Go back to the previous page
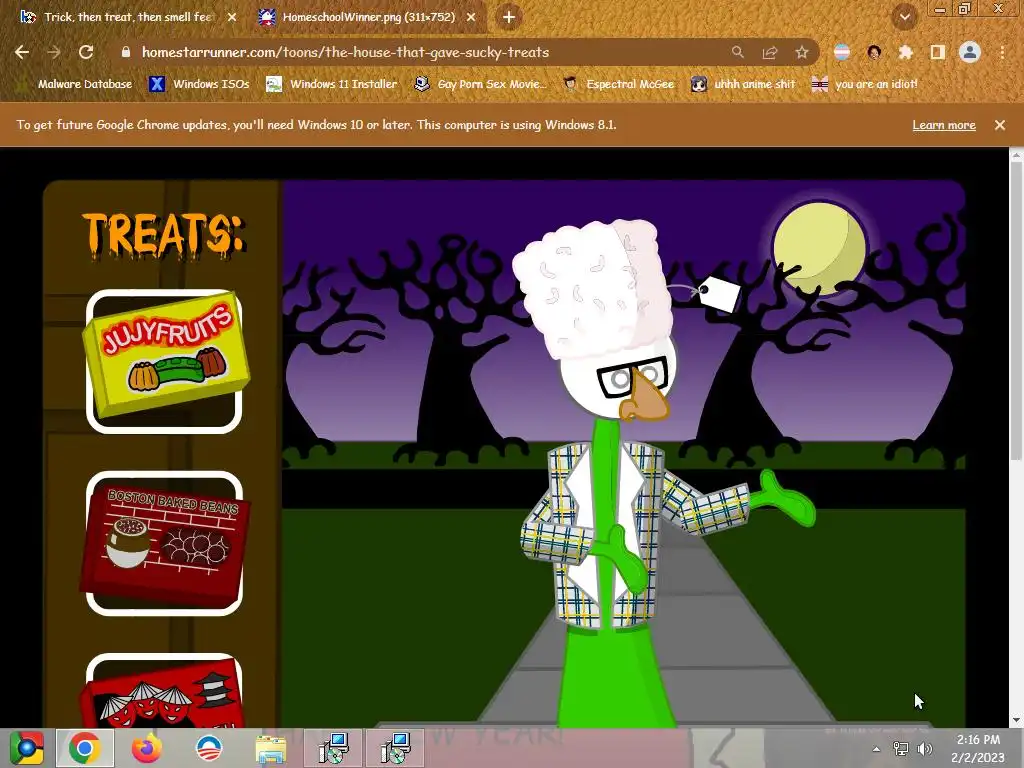This screenshot has width=1024, height=768. click(x=22, y=52)
